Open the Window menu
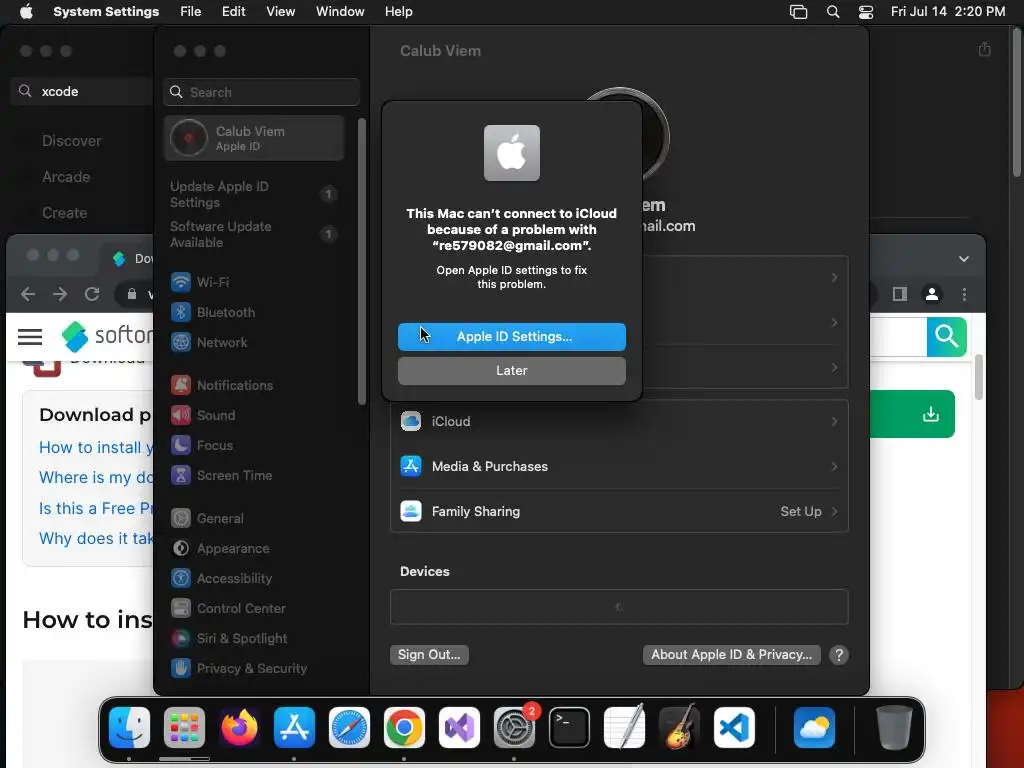Viewport: 1024px width, 768px height. (x=340, y=12)
